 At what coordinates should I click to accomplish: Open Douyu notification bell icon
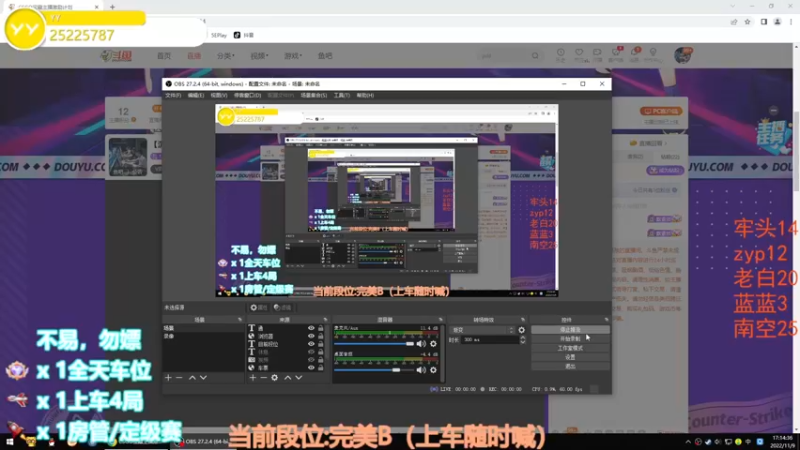point(634,53)
